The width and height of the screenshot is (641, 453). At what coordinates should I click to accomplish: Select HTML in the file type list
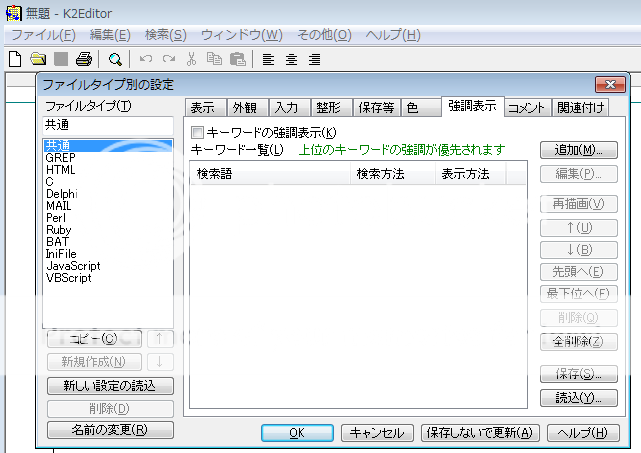coord(108,170)
